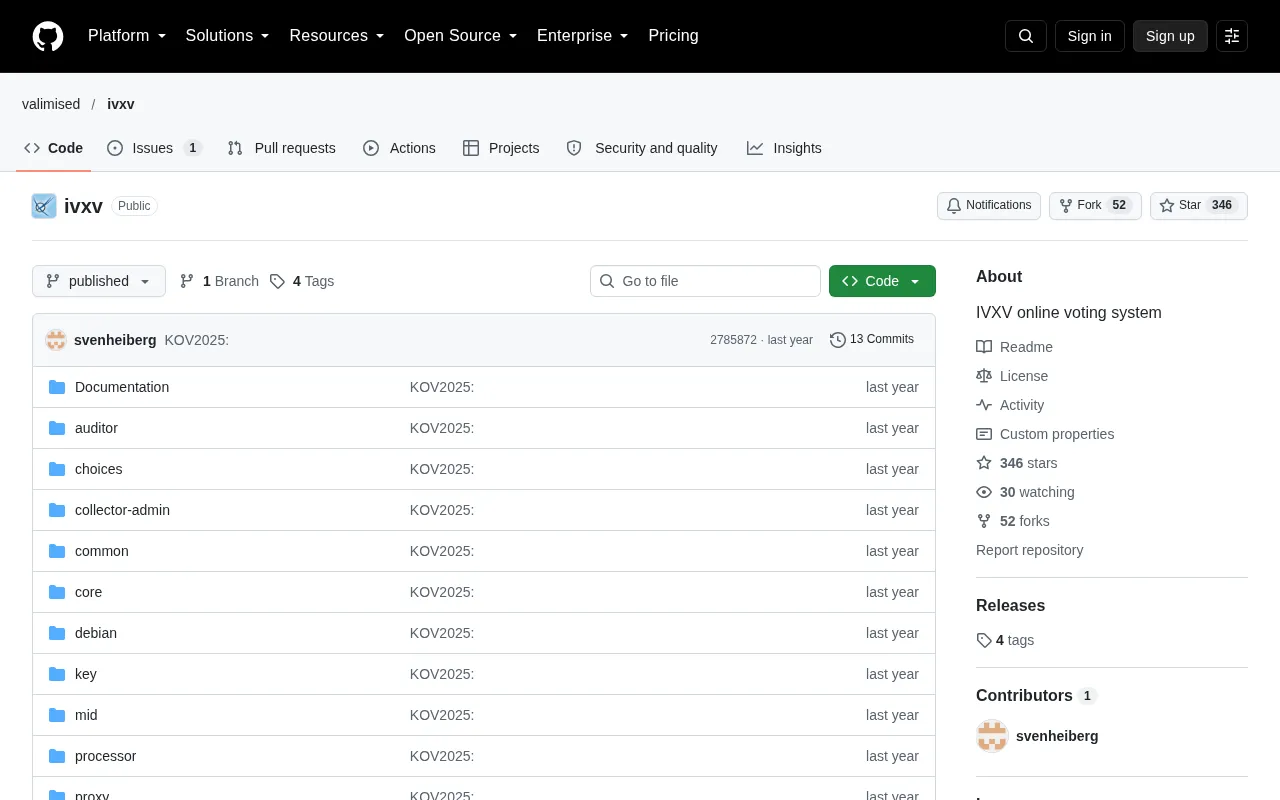Open the published branch selector dropdown
The height and width of the screenshot is (800, 1280).
click(98, 281)
